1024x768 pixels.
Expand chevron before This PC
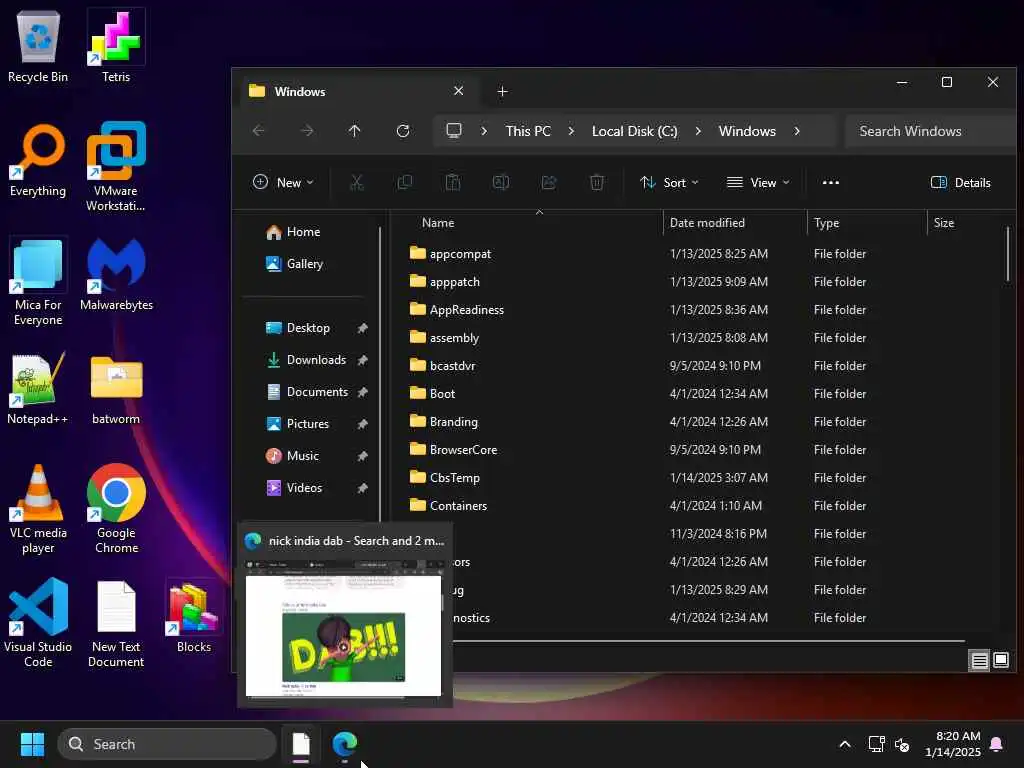tap(484, 131)
